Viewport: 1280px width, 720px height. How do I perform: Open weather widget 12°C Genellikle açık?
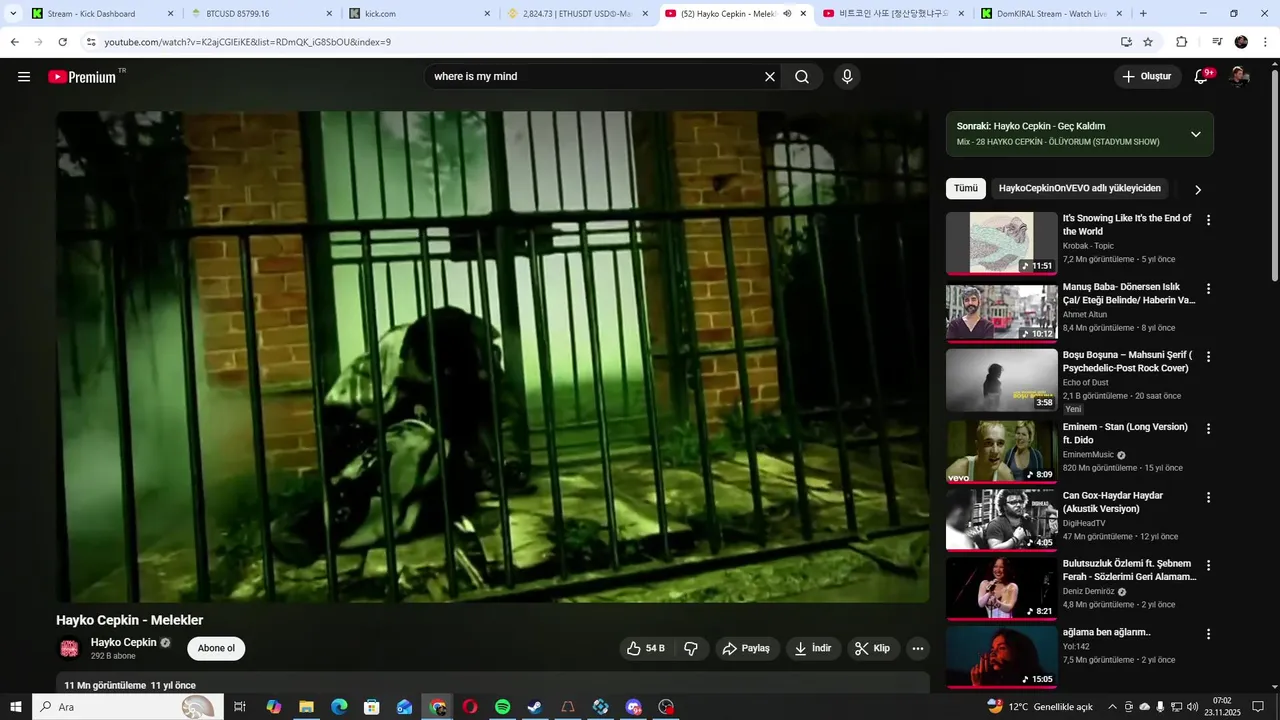tap(1041, 707)
